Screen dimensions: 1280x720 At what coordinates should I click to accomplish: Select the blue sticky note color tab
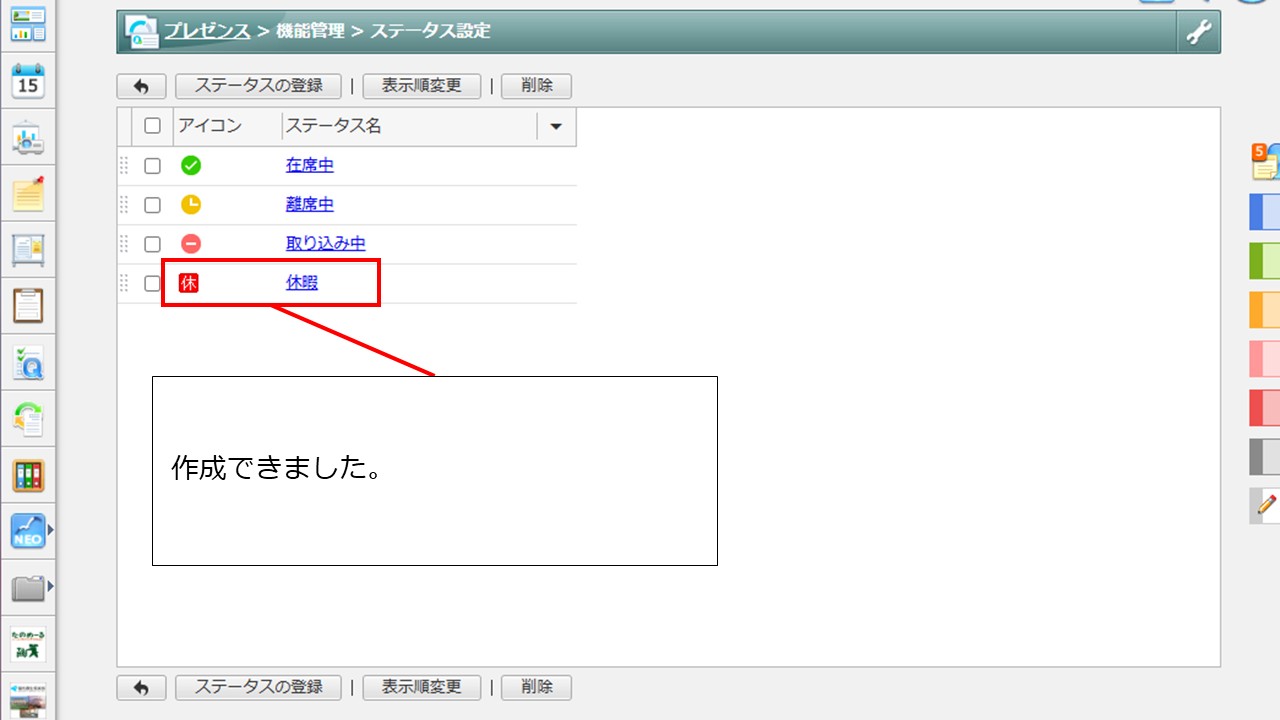(1265, 212)
